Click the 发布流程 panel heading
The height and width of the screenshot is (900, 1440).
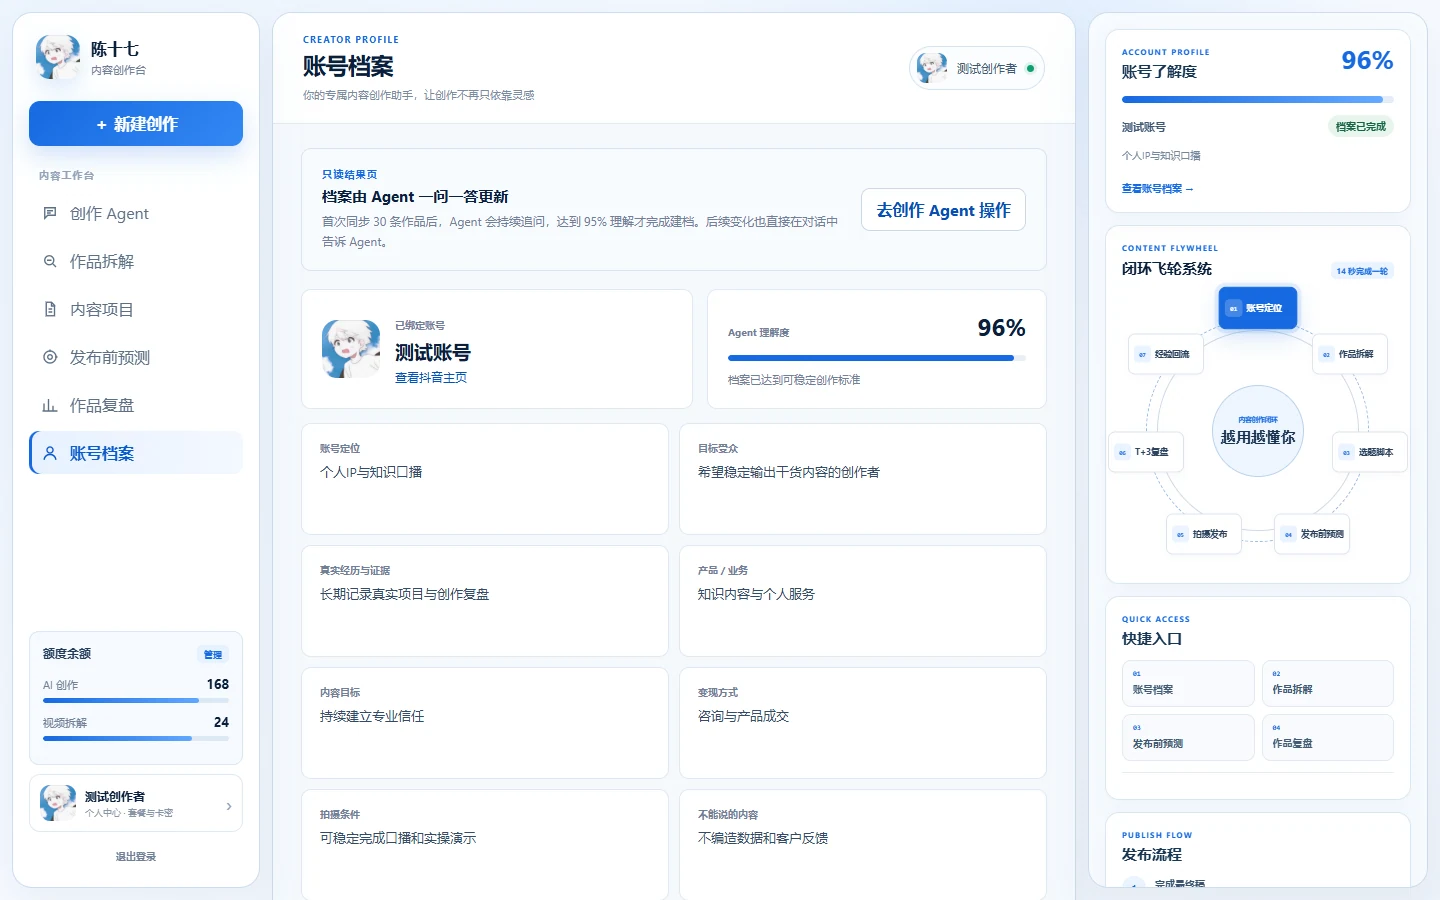(x=1152, y=855)
